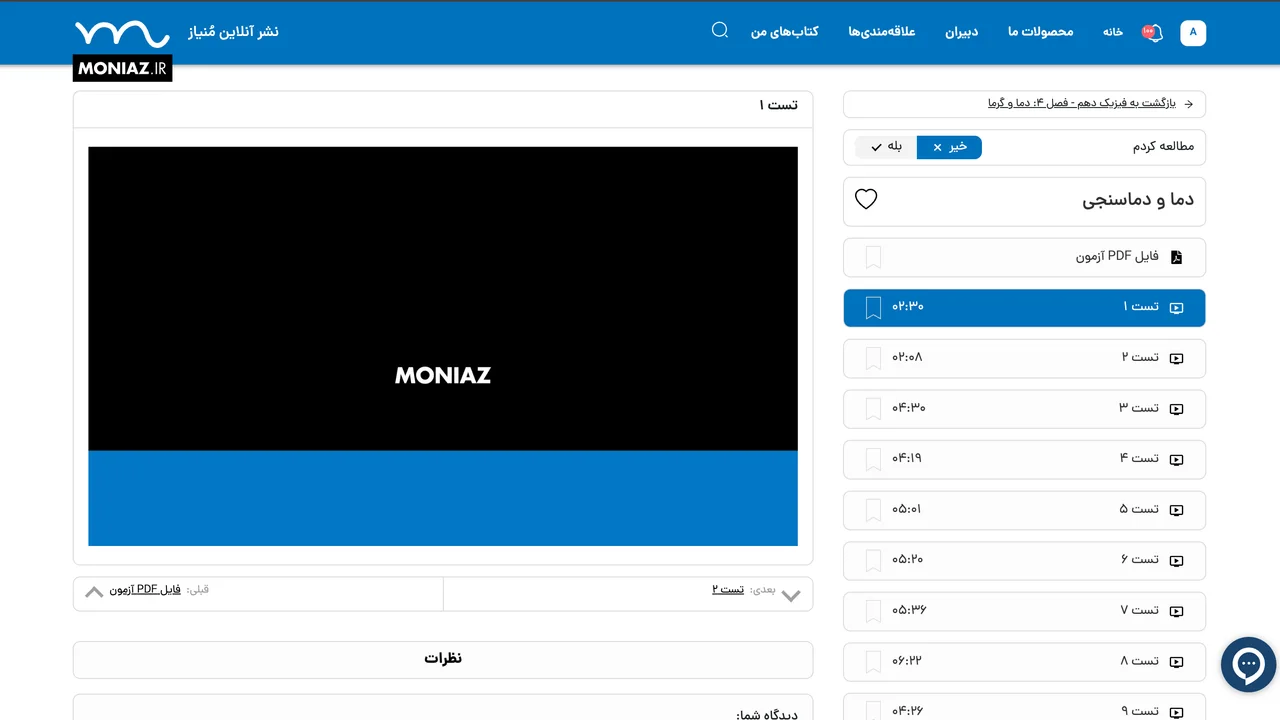The width and height of the screenshot is (1280, 720).
Task: Open the search icon in the header
Action: tap(720, 30)
